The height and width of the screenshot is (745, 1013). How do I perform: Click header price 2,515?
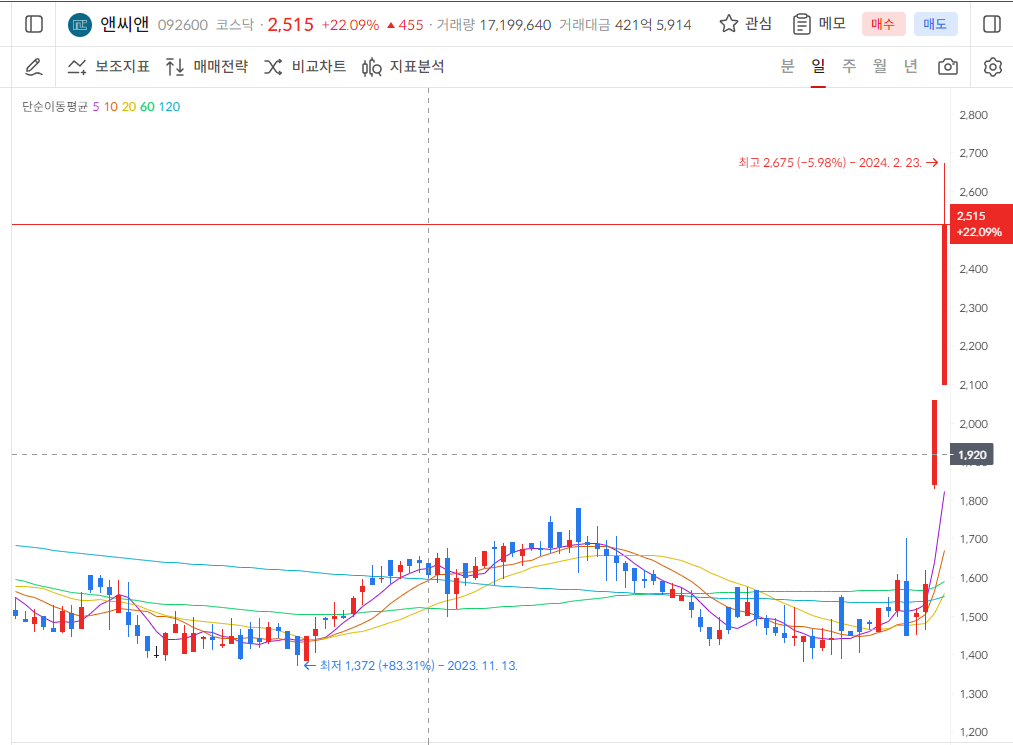290,25
